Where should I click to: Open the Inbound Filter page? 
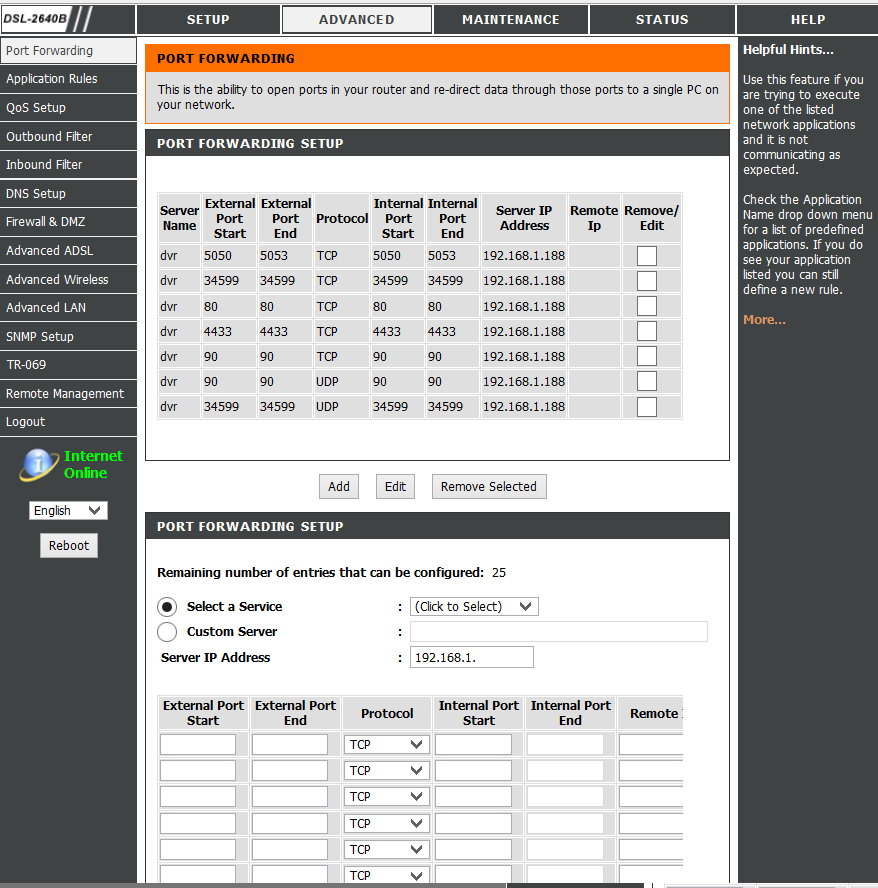pos(68,165)
